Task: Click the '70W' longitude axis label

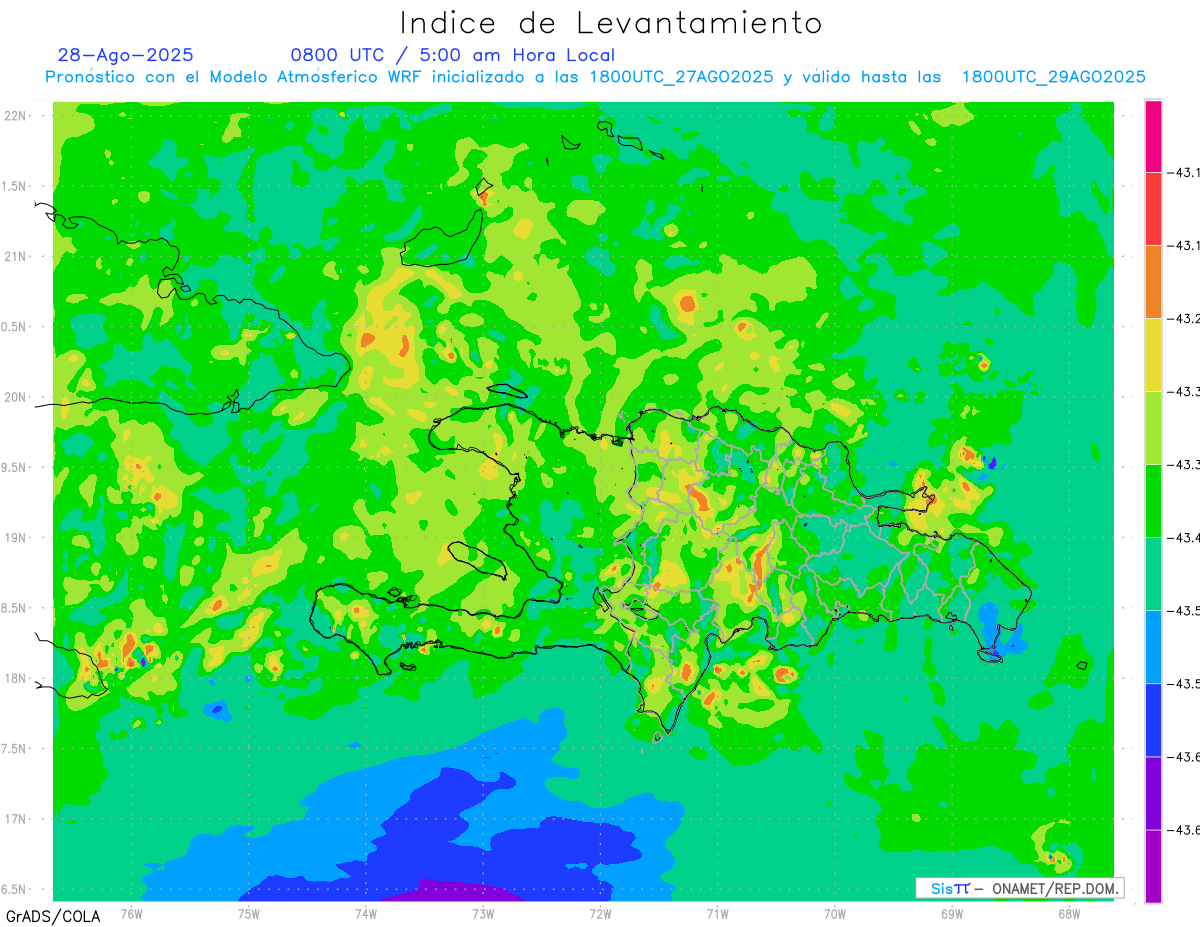Action: [834, 913]
